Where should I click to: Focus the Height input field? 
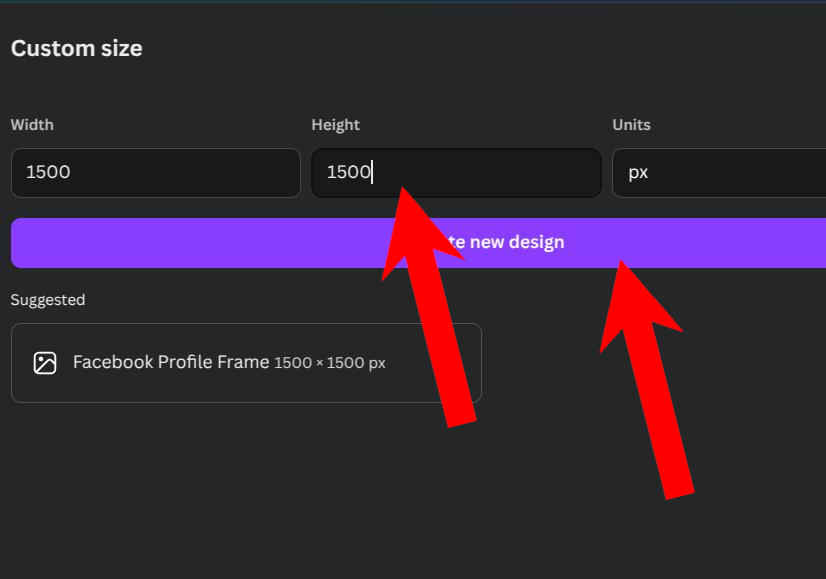[x=456, y=173]
